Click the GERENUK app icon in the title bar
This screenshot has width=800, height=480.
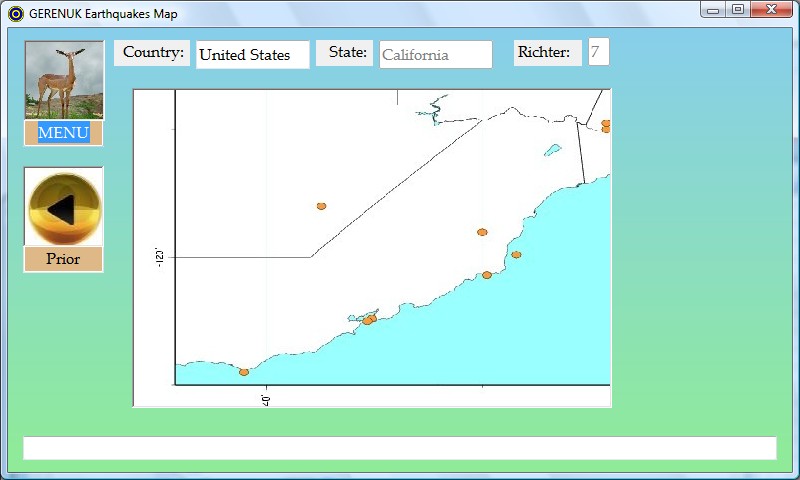click(x=15, y=13)
